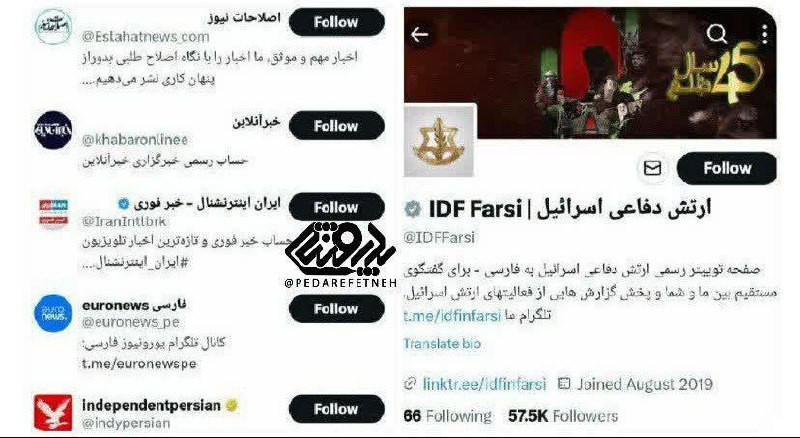
Task: Click Translate bio link
Action: pyautogui.click(x=442, y=344)
